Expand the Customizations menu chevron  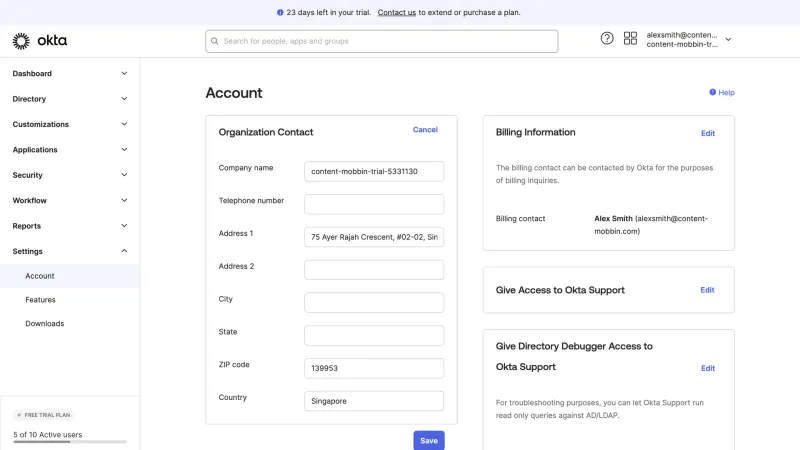click(124, 124)
